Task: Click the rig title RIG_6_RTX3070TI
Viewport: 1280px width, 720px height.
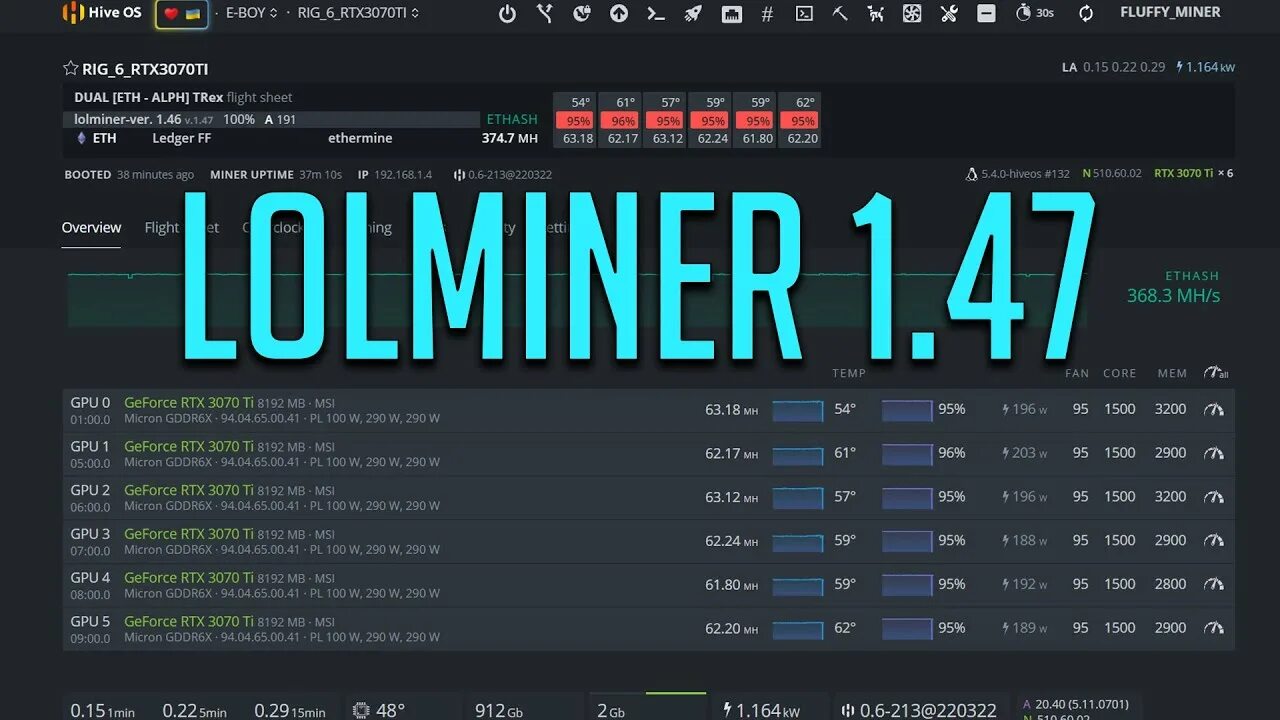Action: pyautogui.click(x=145, y=69)
